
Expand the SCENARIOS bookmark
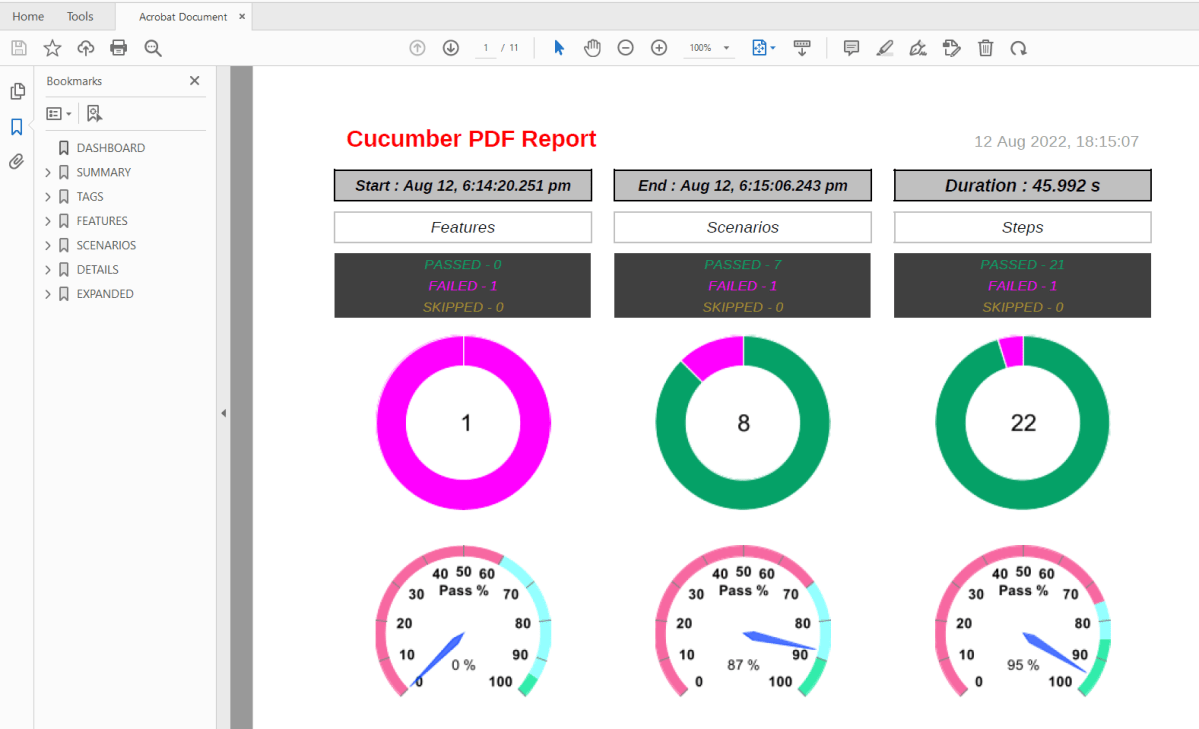tap(48, 245)
